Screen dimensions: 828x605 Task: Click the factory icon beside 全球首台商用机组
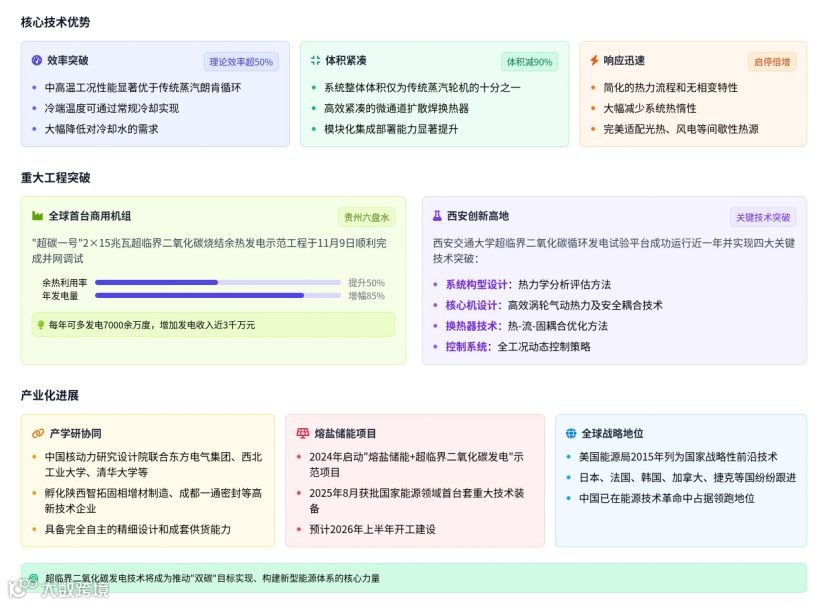(37, 215)
